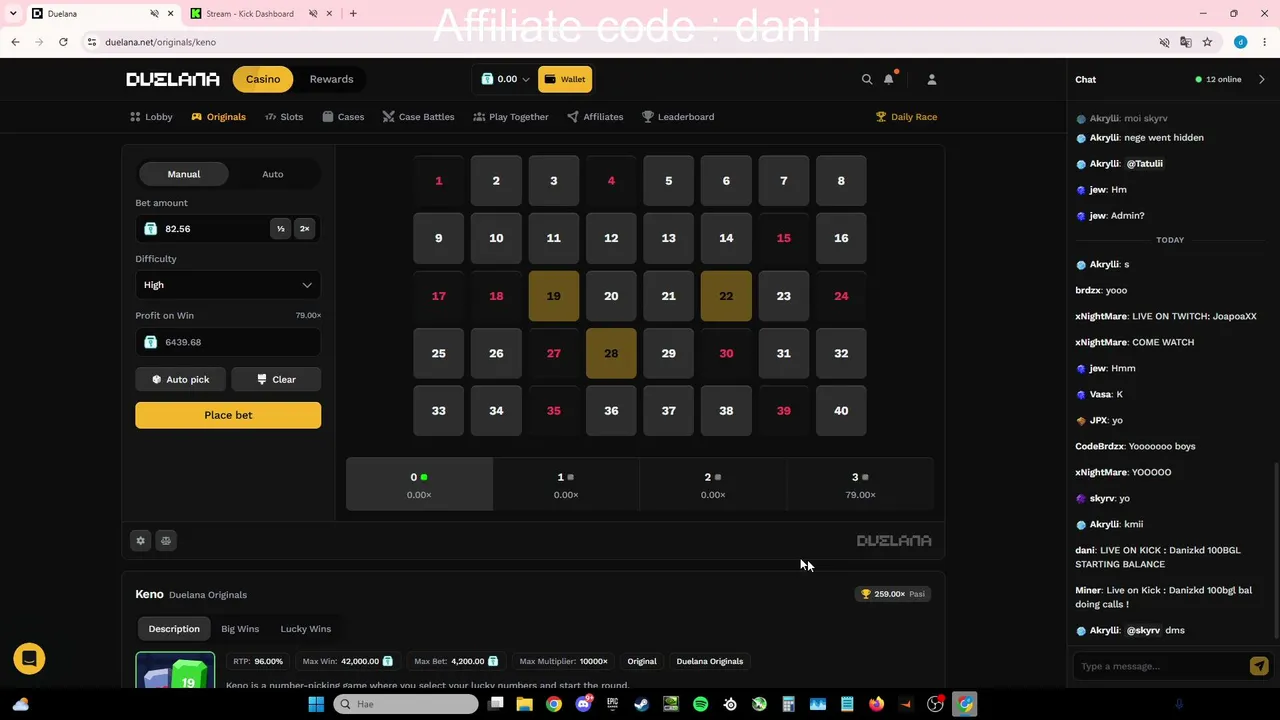Select the Big Wins tab
The width and height of the screenshot is (1280, 720).
point(240,629)
